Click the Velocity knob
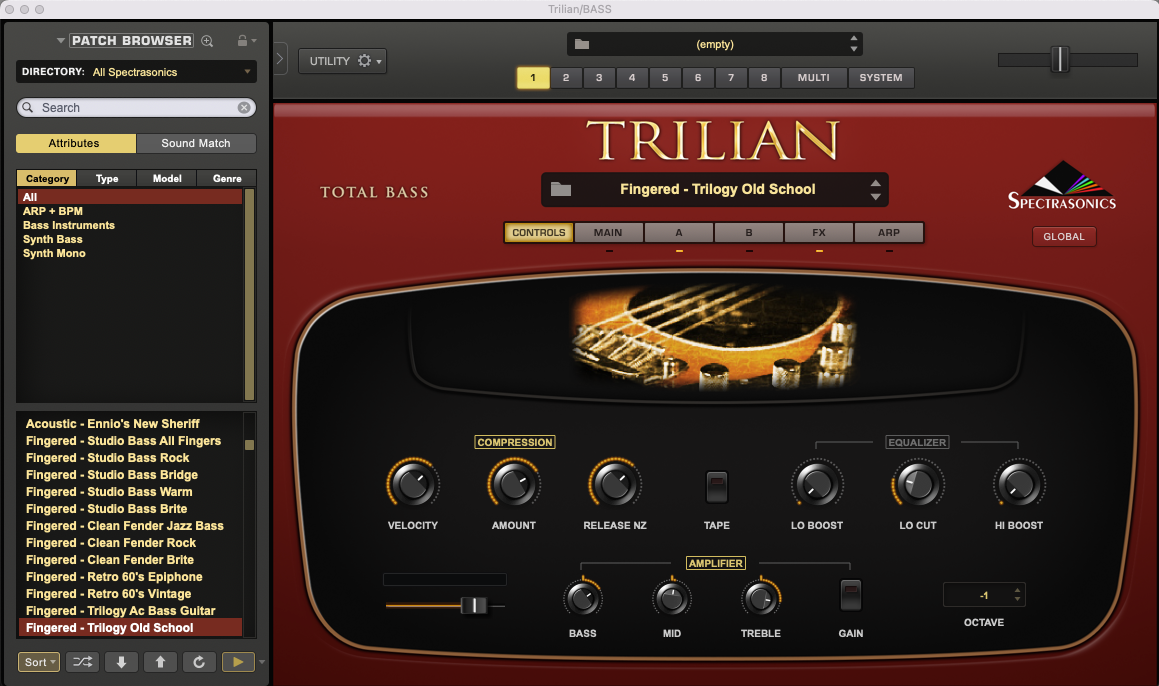 (412, 484)
